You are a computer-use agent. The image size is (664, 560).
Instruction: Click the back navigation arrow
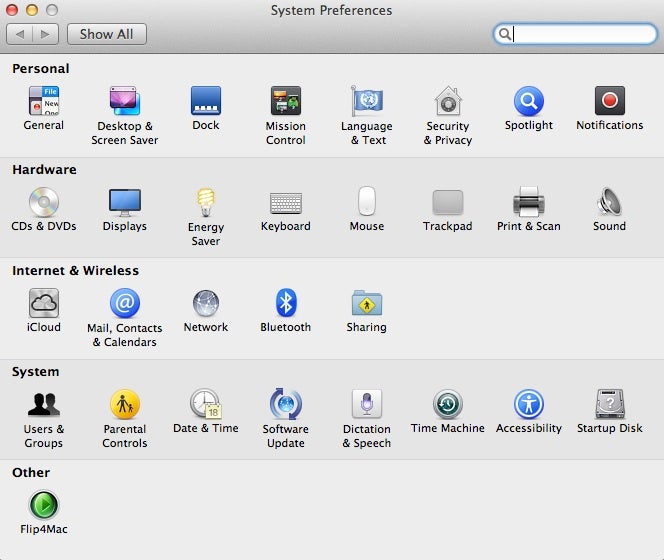(x=21, y=34)
